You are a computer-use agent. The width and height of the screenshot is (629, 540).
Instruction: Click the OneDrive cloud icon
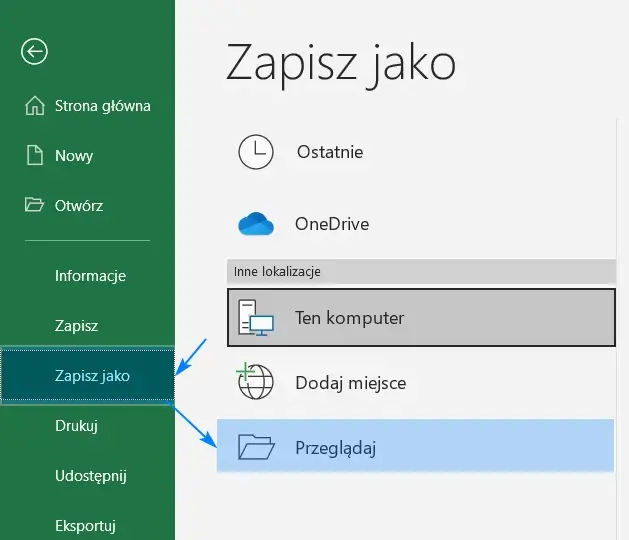[256, 224]
